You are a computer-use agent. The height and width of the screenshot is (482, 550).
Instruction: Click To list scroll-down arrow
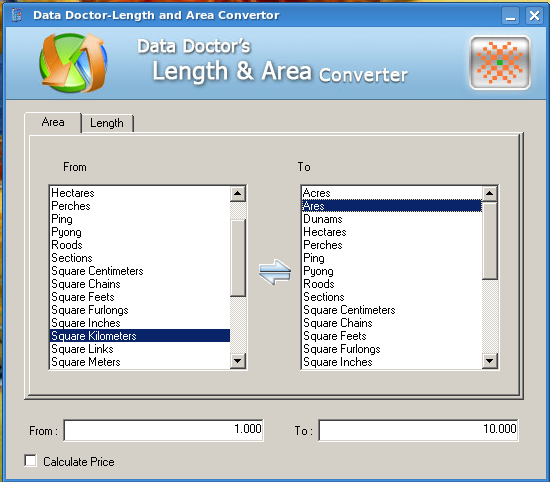coord(490,361)
